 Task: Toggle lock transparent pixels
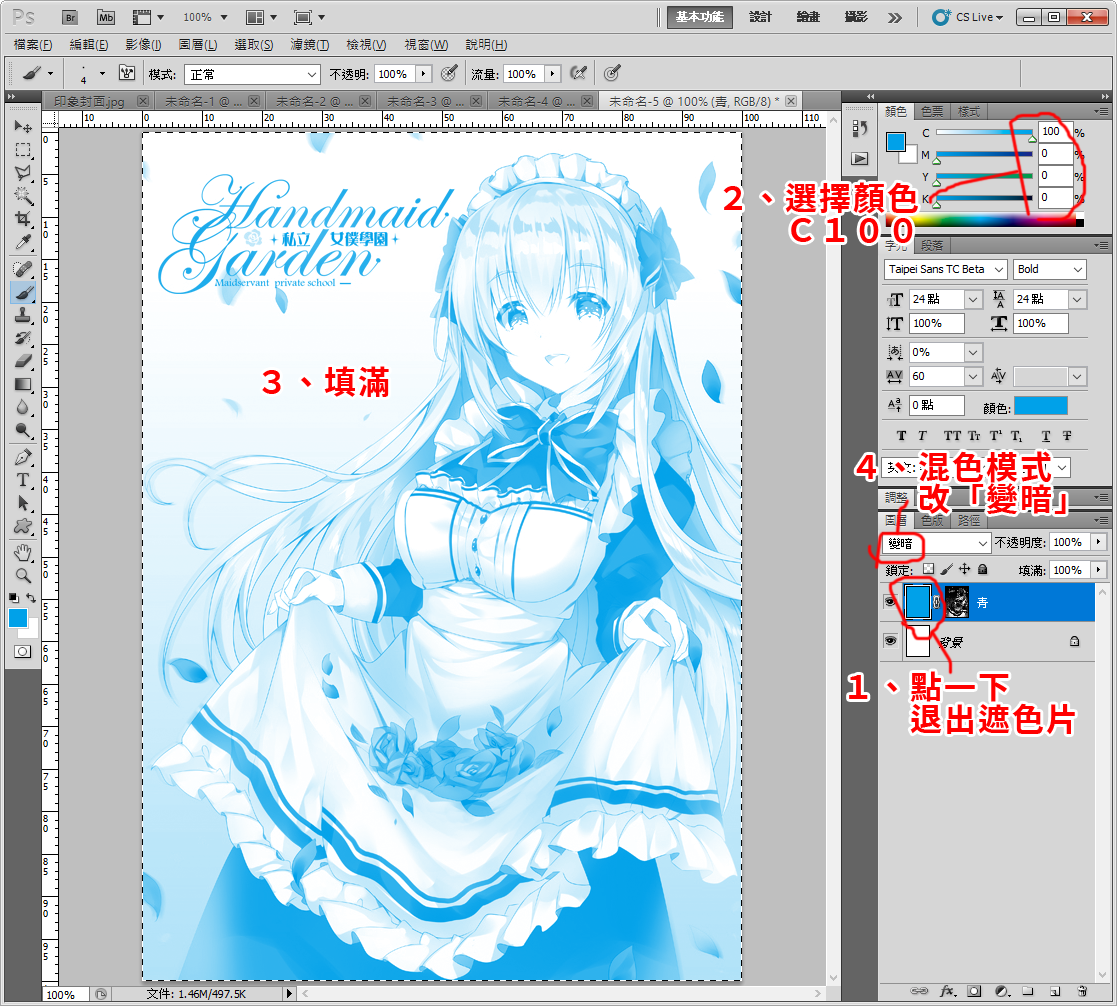[x=928, y=569]
